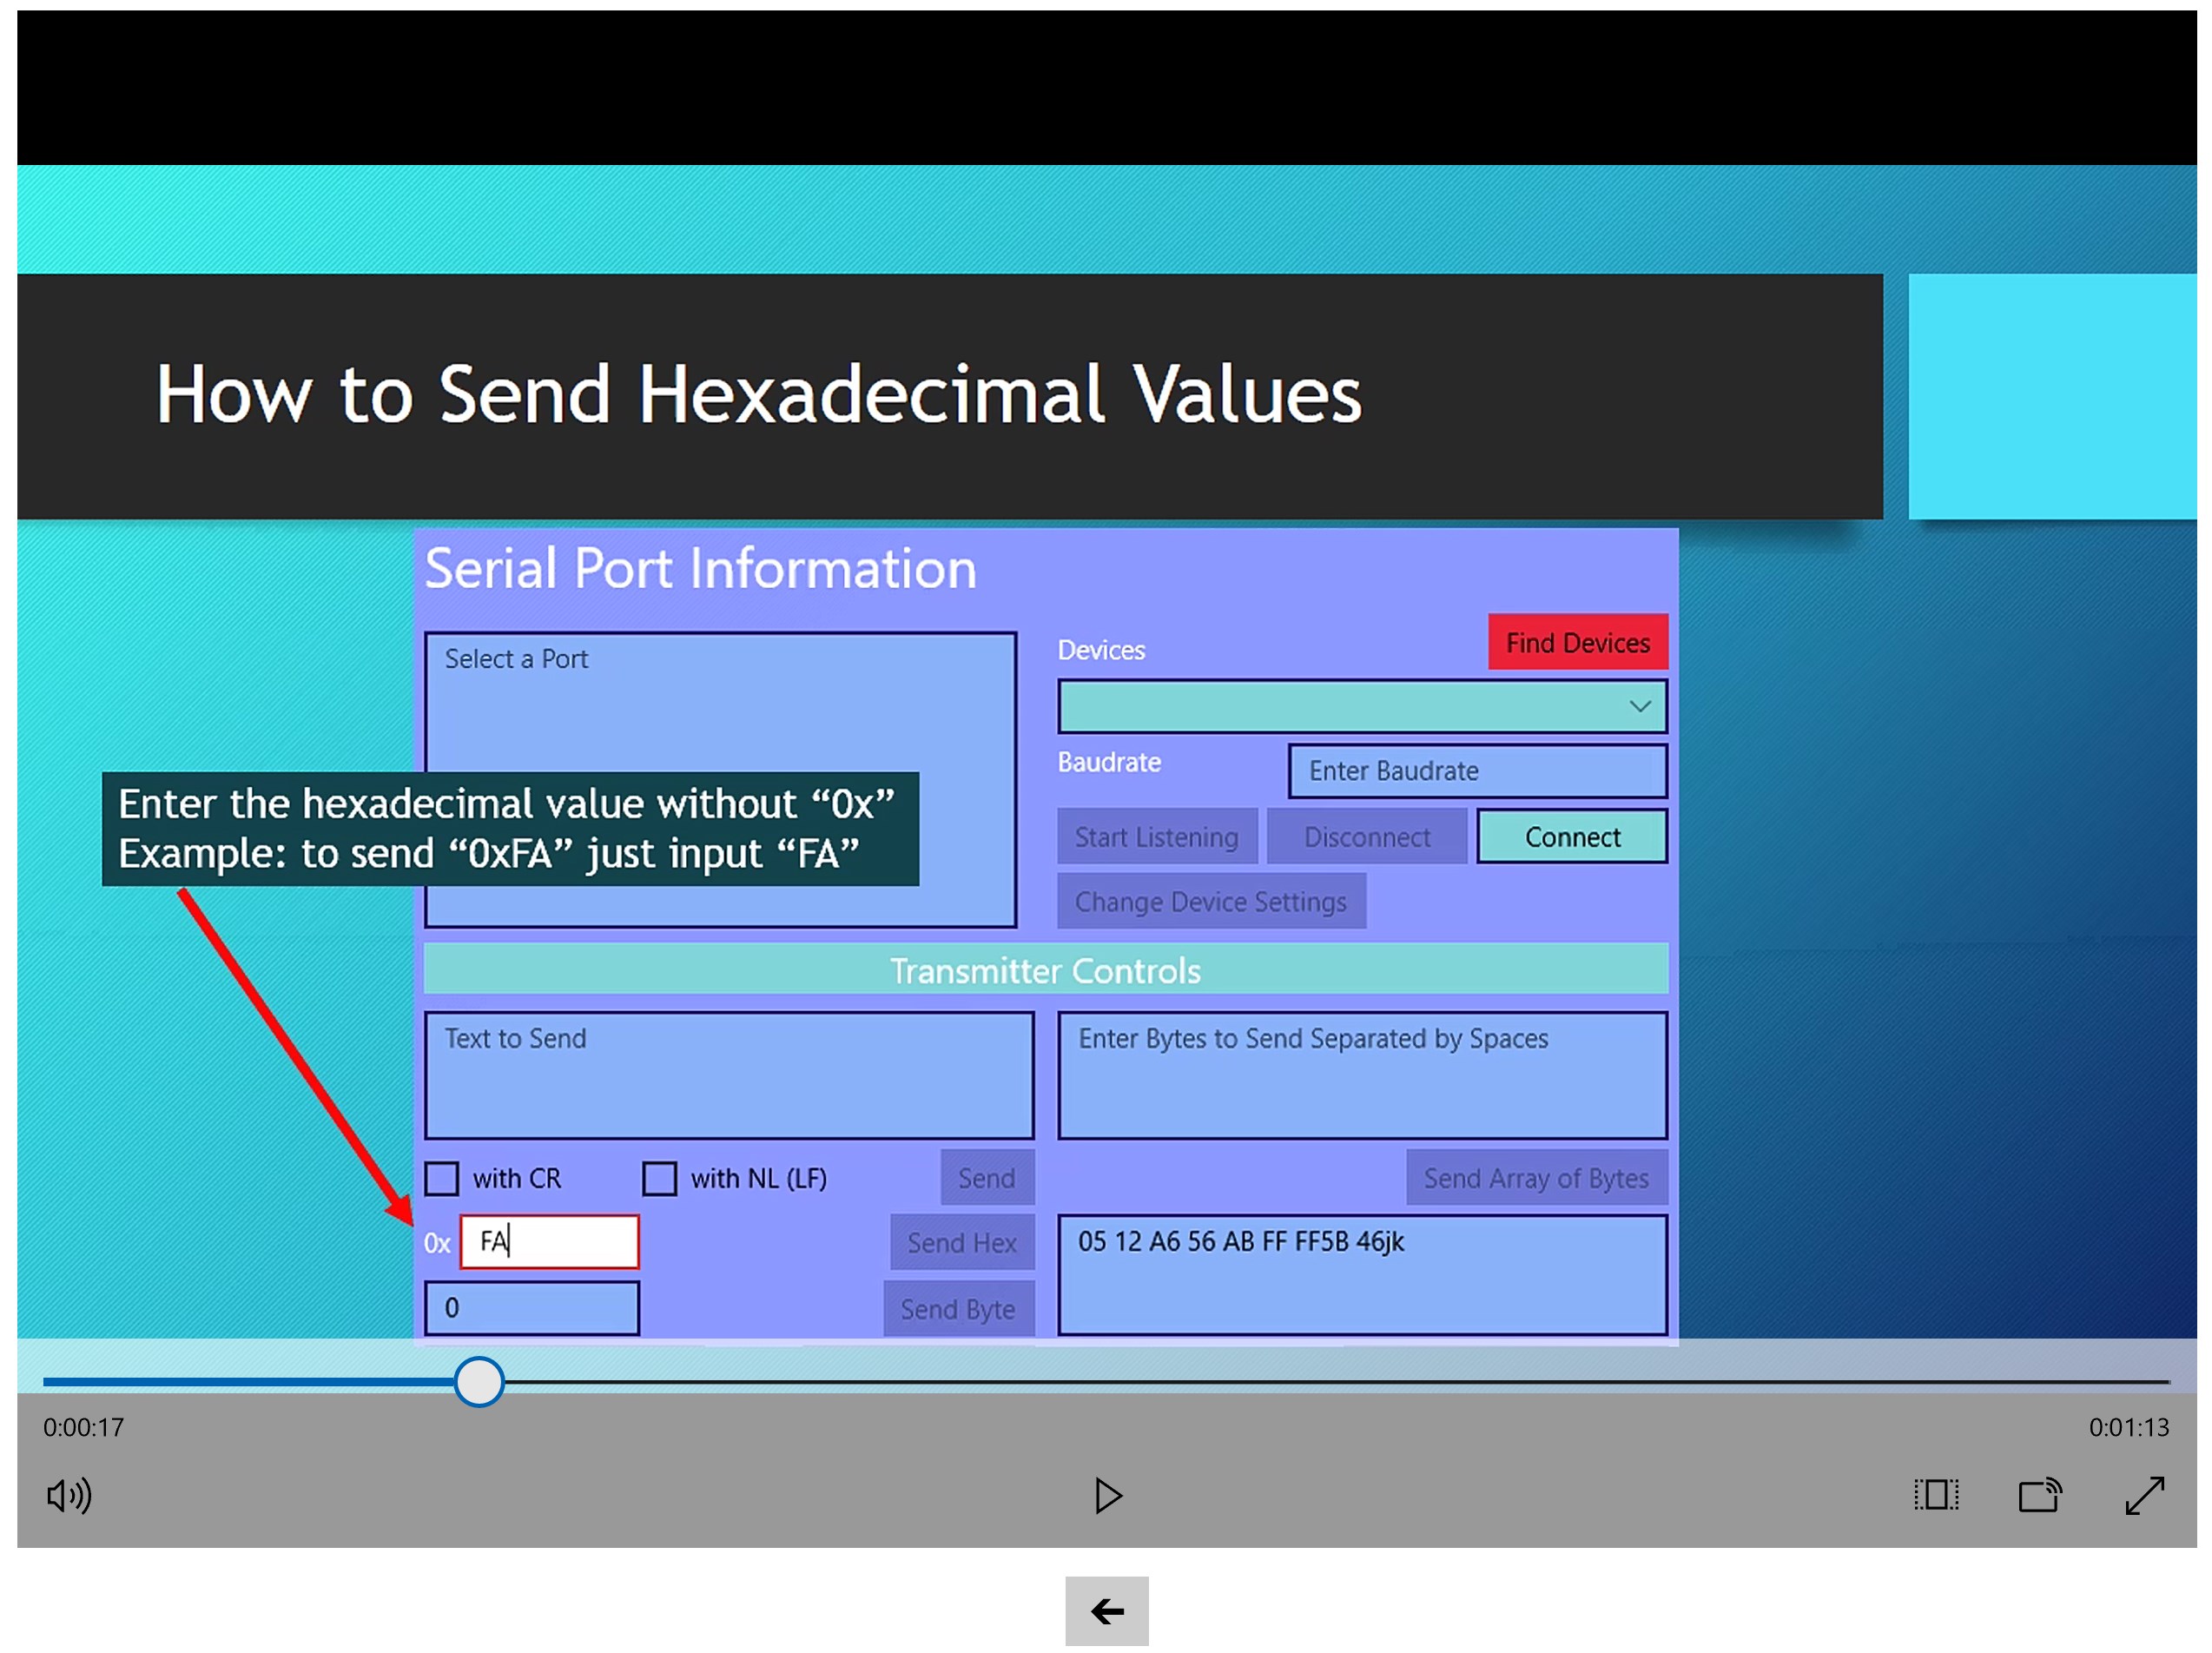Expand the Devices dropdown chevron
2212x1653 pixels.
coord(1639,706)
